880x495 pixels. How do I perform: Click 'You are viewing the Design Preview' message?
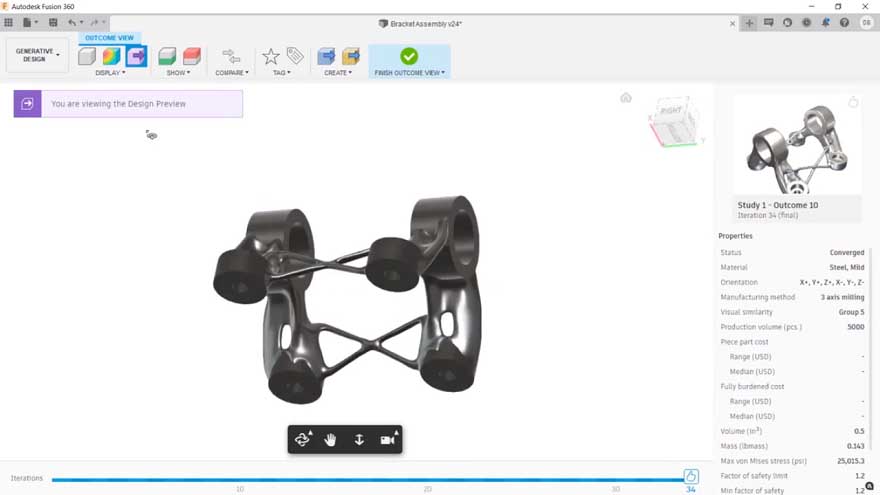(x=118, y=104)
